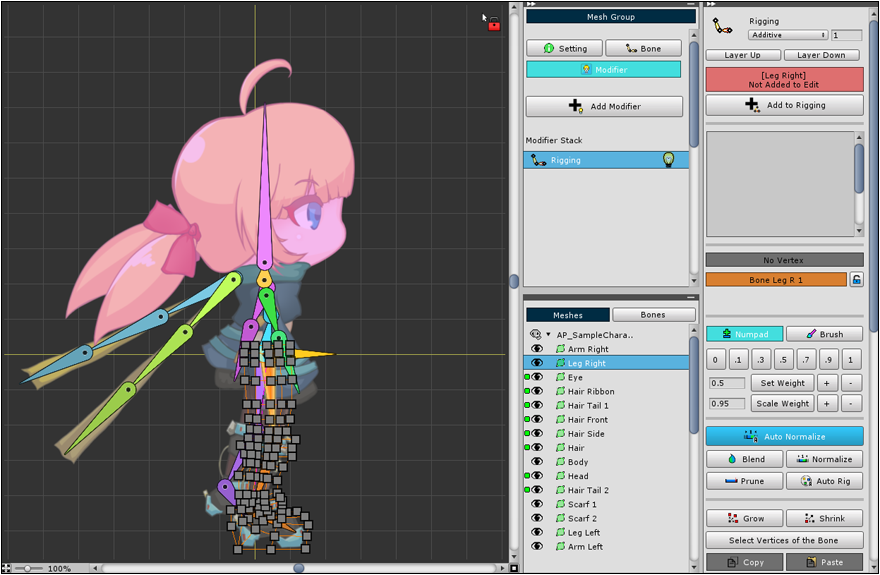Open the Additive blend mode dropdown
The width and height of the screenshot is (880, 575).
789,35
